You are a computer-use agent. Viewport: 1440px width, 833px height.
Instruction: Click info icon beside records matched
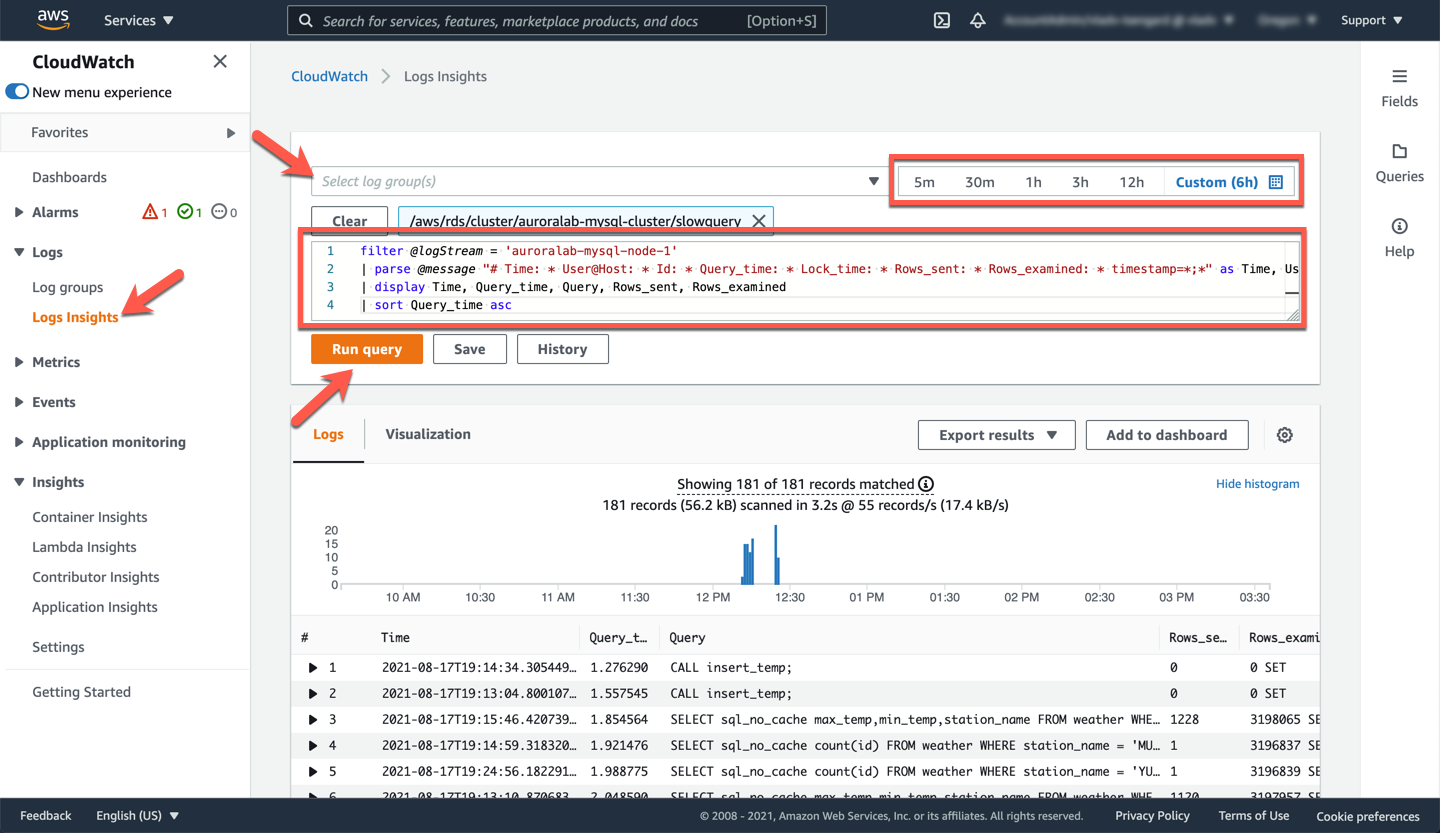click(x=926, y=484)
